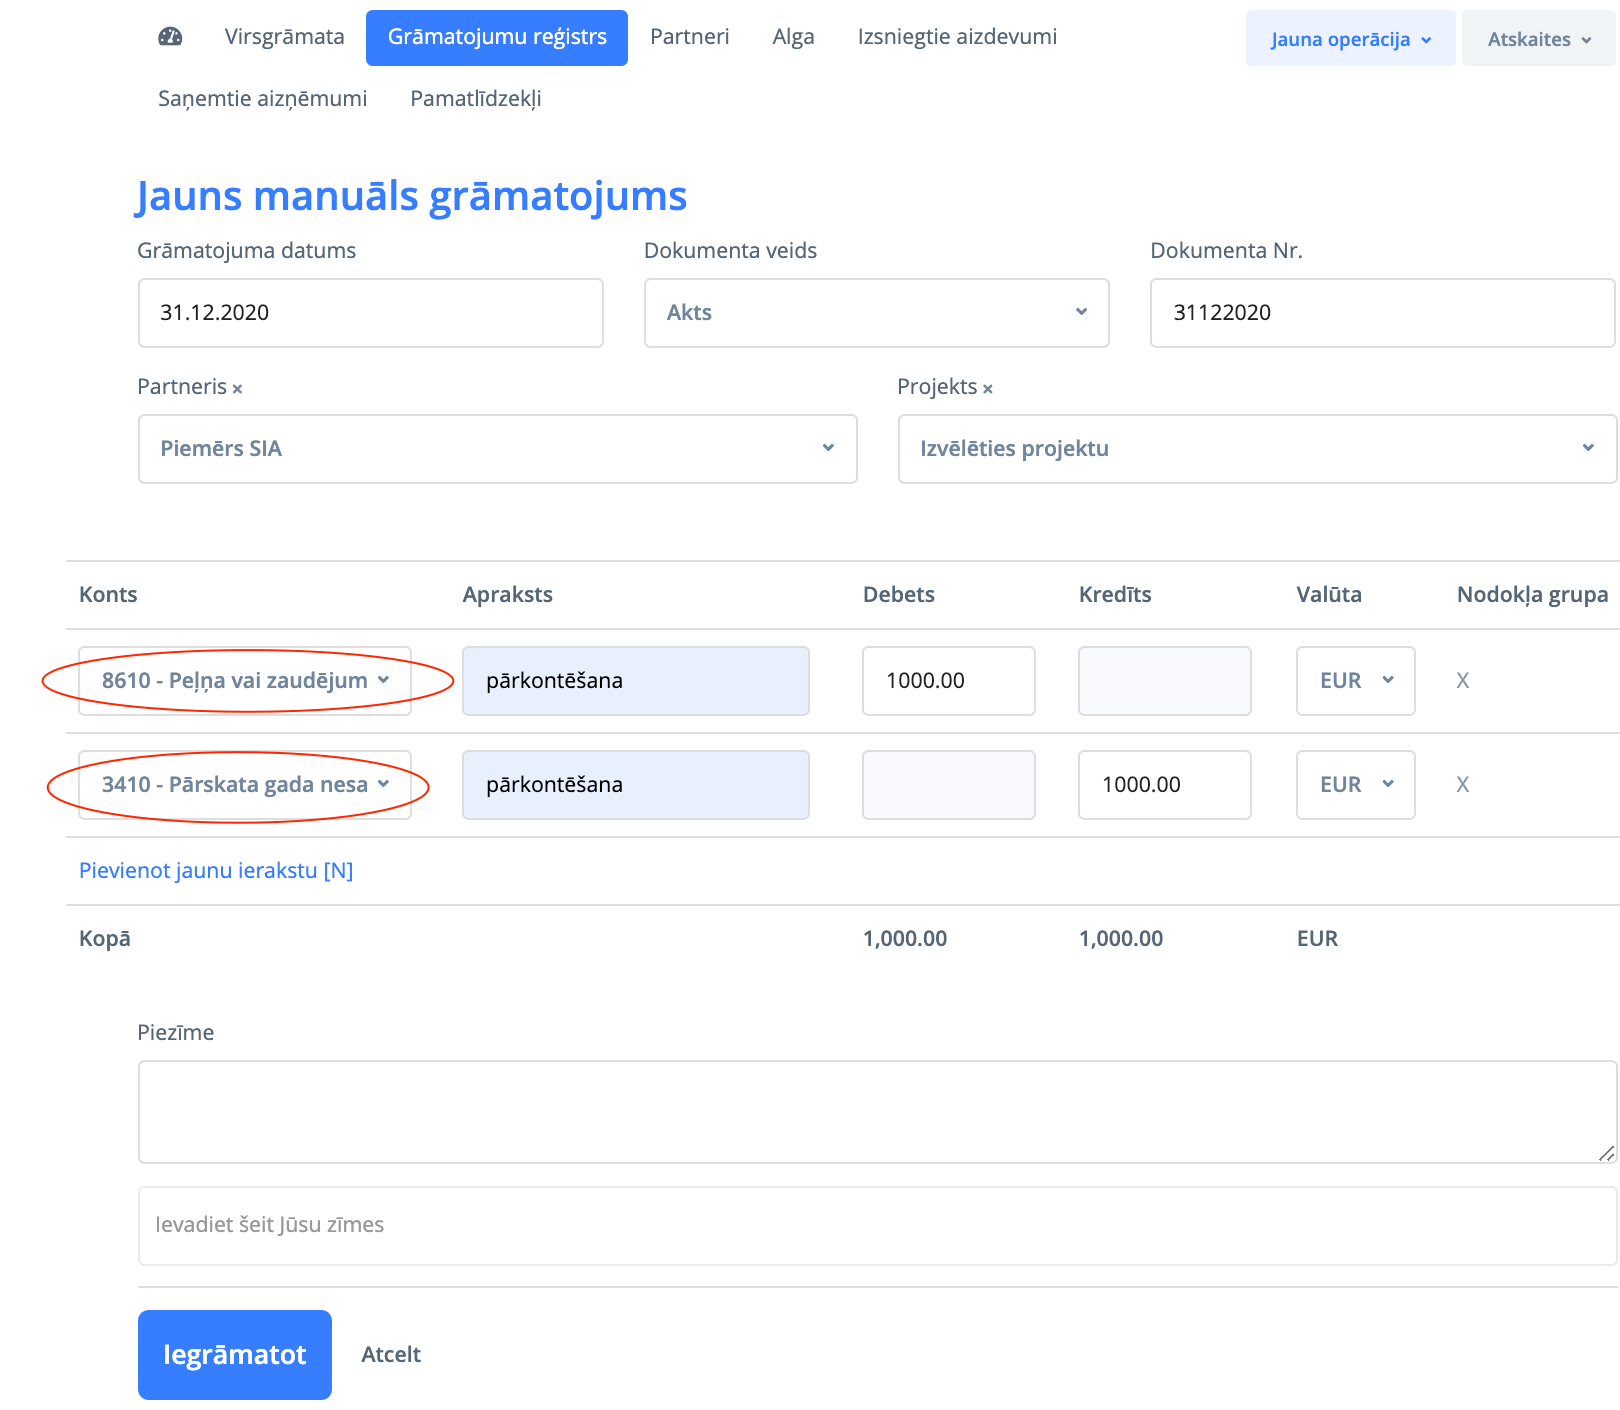
Task: Click Pievienot jaunu ierakstu link
Action: click(216, 871)
